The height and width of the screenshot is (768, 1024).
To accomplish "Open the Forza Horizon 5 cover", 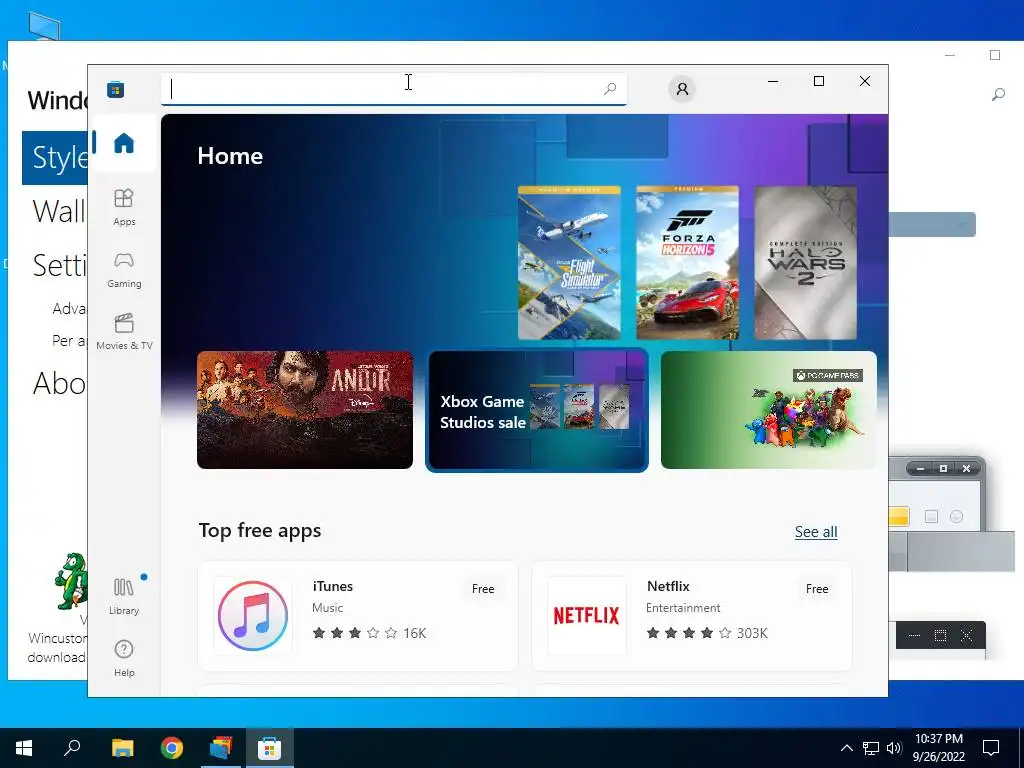I will click(687, 263).
